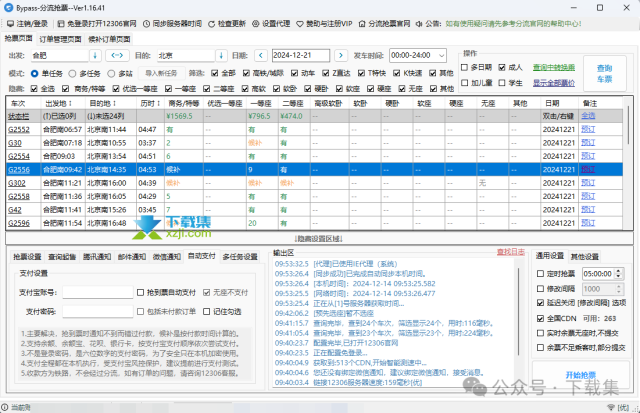Viewport: 640px width, 413px height.
Task: Open the 多任务设置 tab
Action: (x=240, y=256)
